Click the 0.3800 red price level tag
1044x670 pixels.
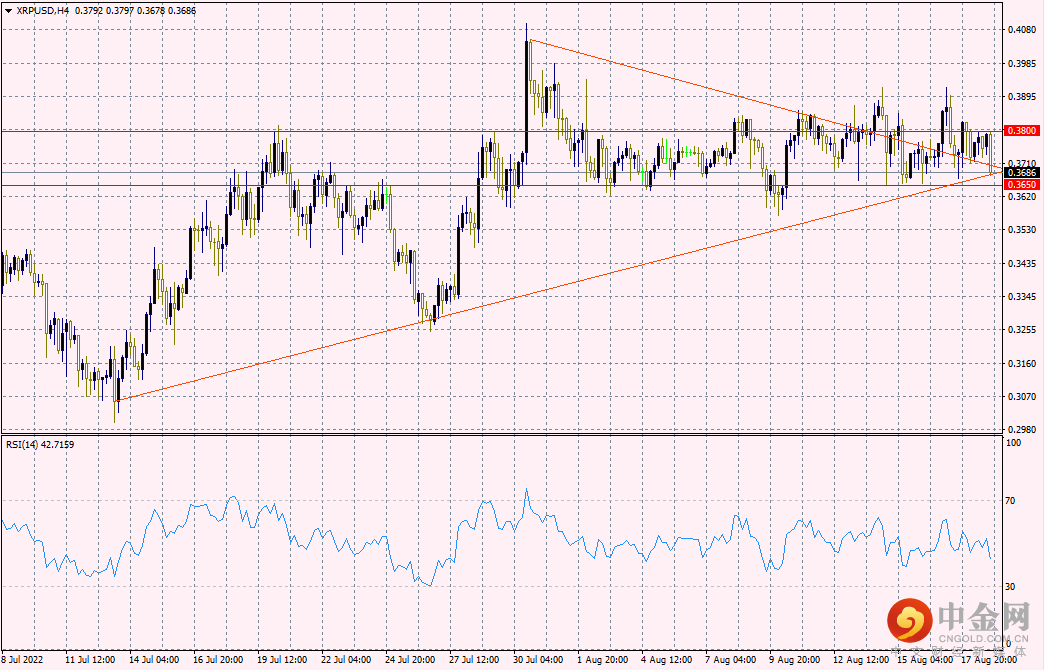click(x=1021, y=131)
